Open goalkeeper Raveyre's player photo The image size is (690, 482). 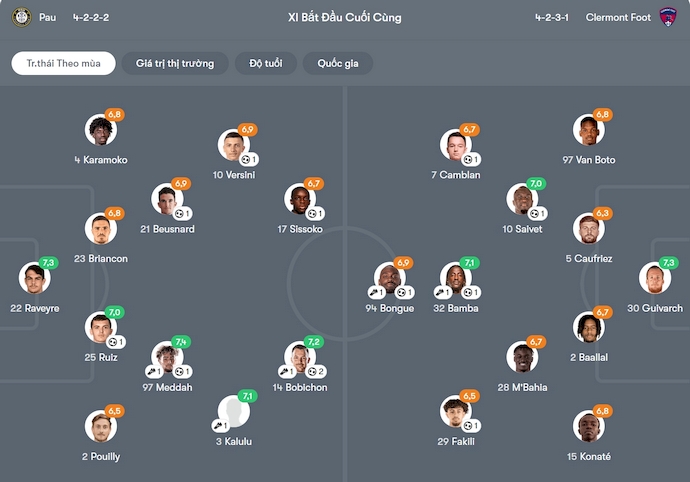(x=34, y=279)
